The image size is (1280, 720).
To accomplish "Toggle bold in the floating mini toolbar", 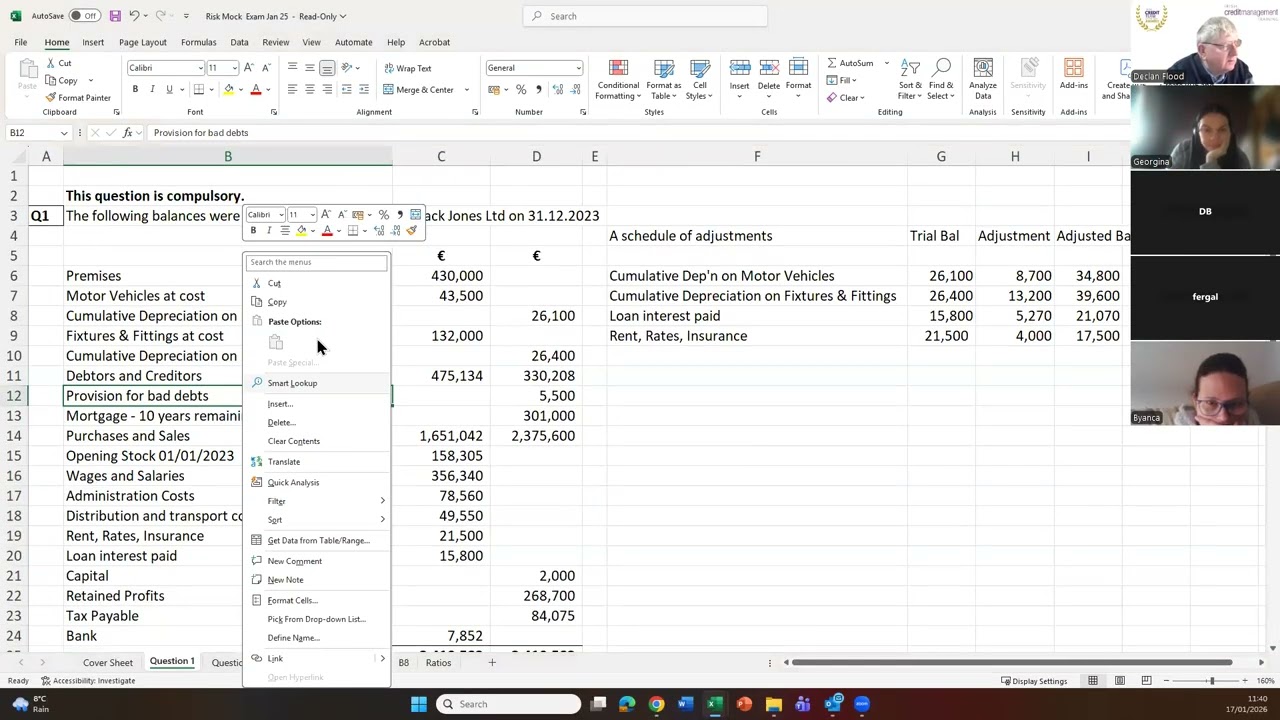I will [x=253, y=231].
